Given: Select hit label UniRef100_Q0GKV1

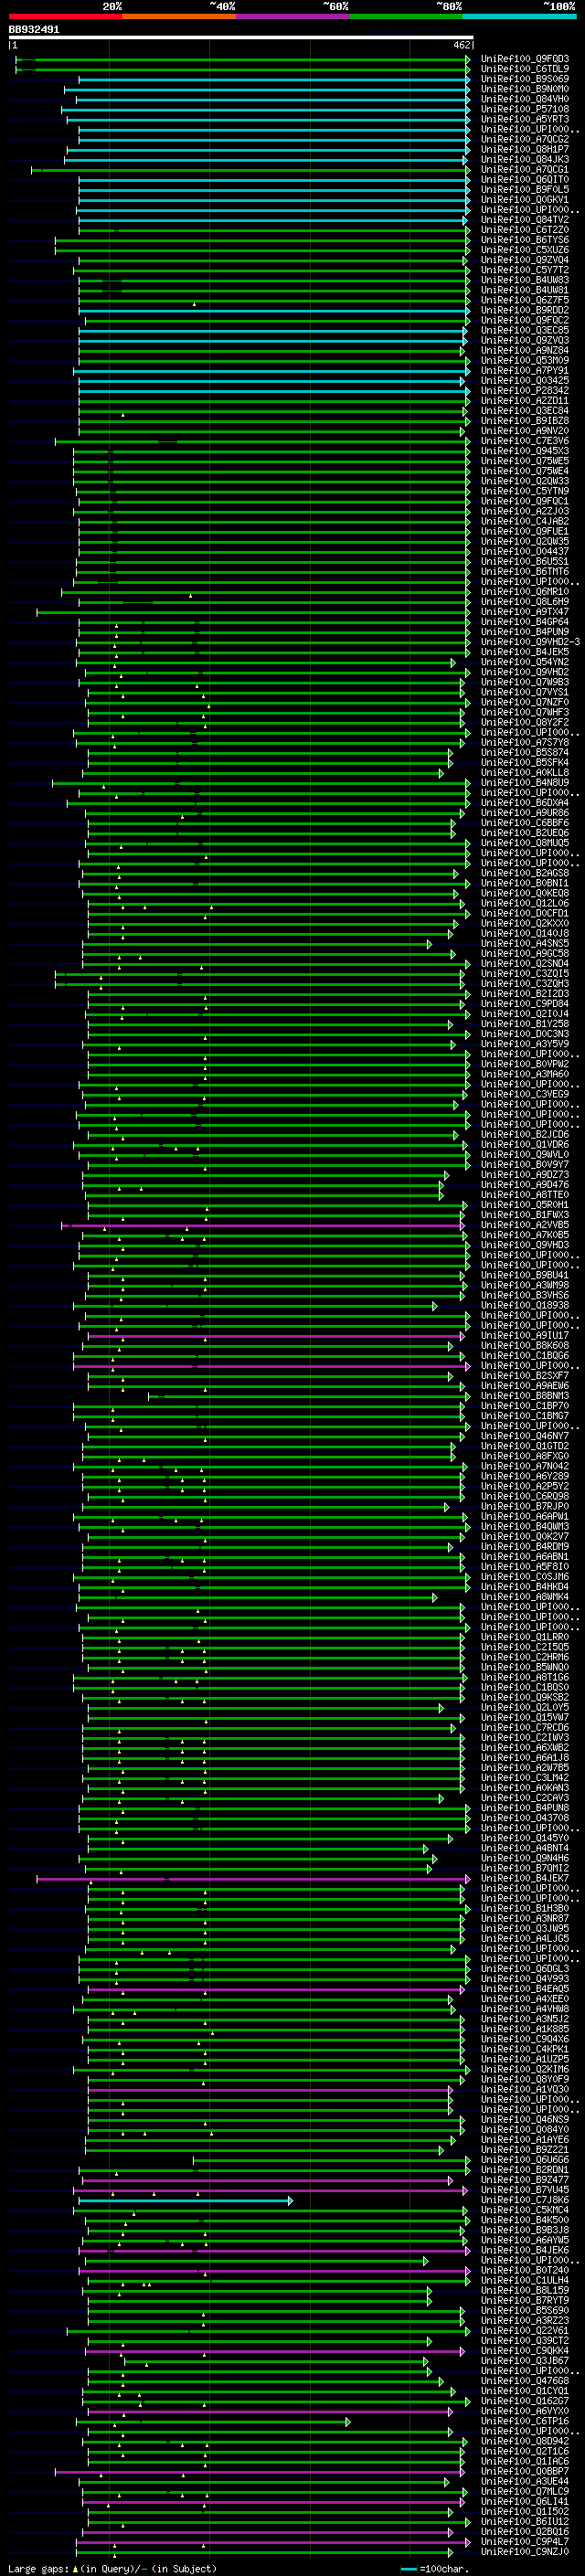Looking at the screenshot, I should (x=525, y=200).
